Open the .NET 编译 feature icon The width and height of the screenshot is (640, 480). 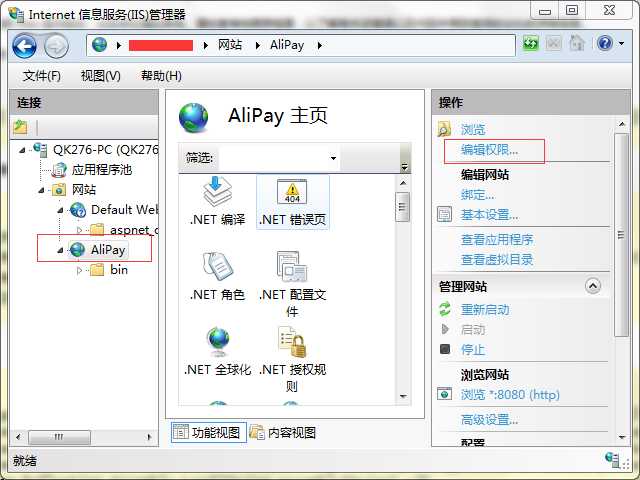(x=217, y=191)
